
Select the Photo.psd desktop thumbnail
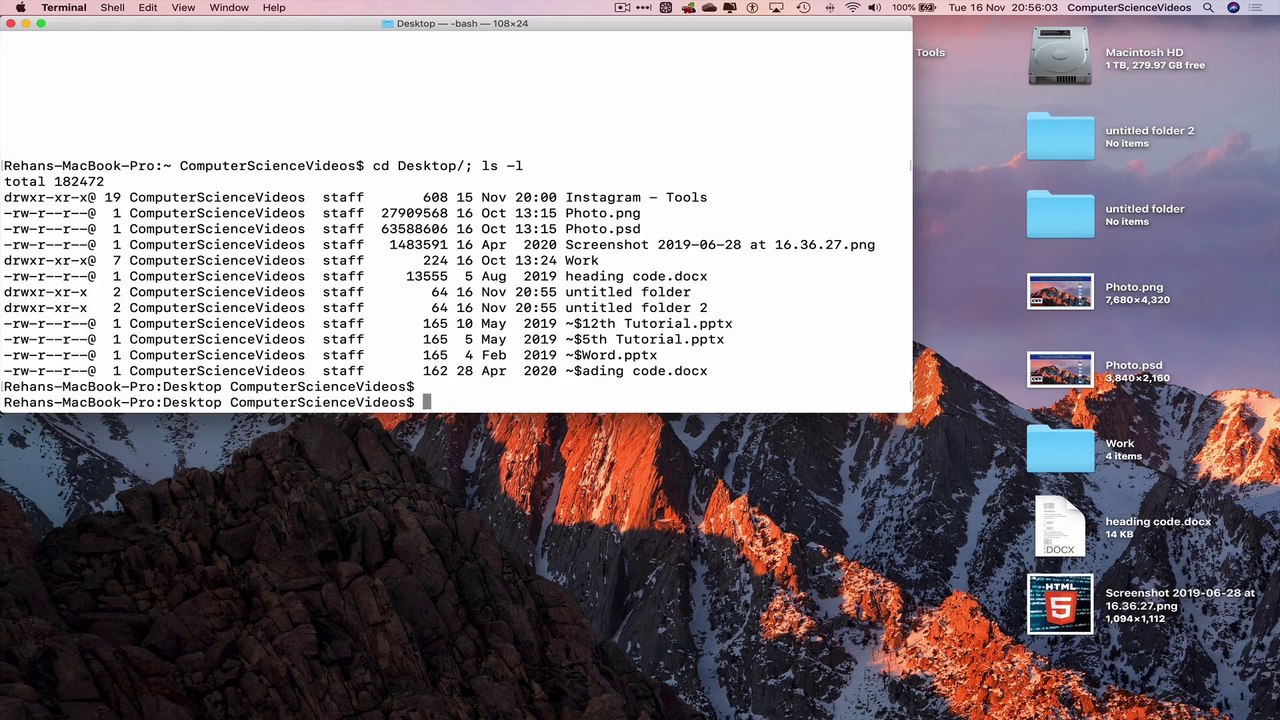[1060, 370]
